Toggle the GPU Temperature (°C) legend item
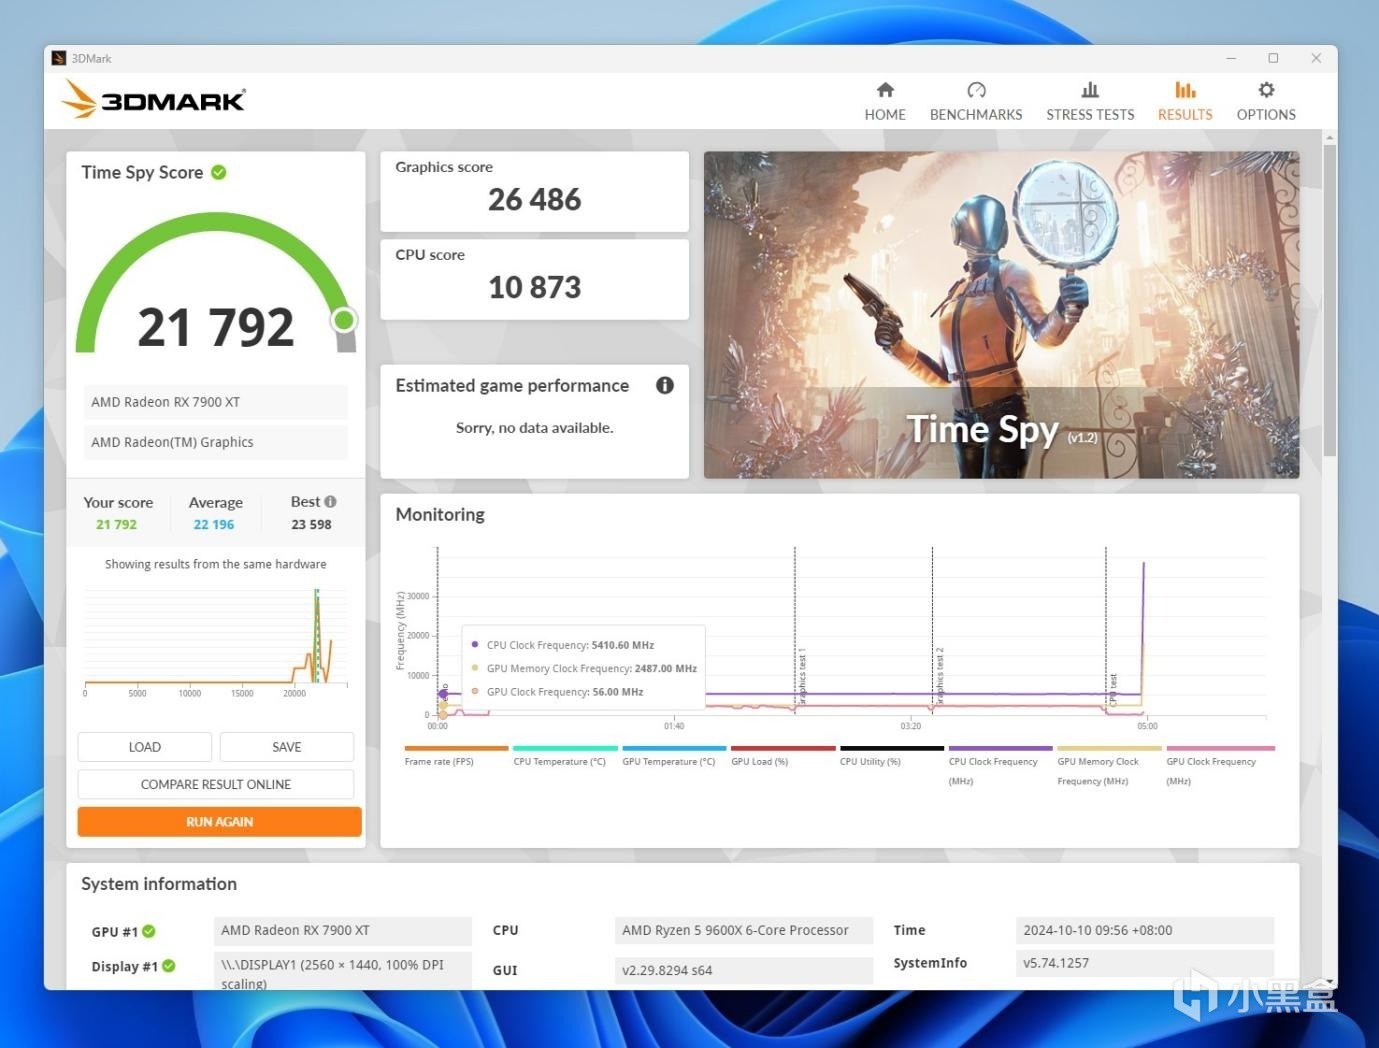This screenshot has width=1379, height=1048. [x=674, y=756]
